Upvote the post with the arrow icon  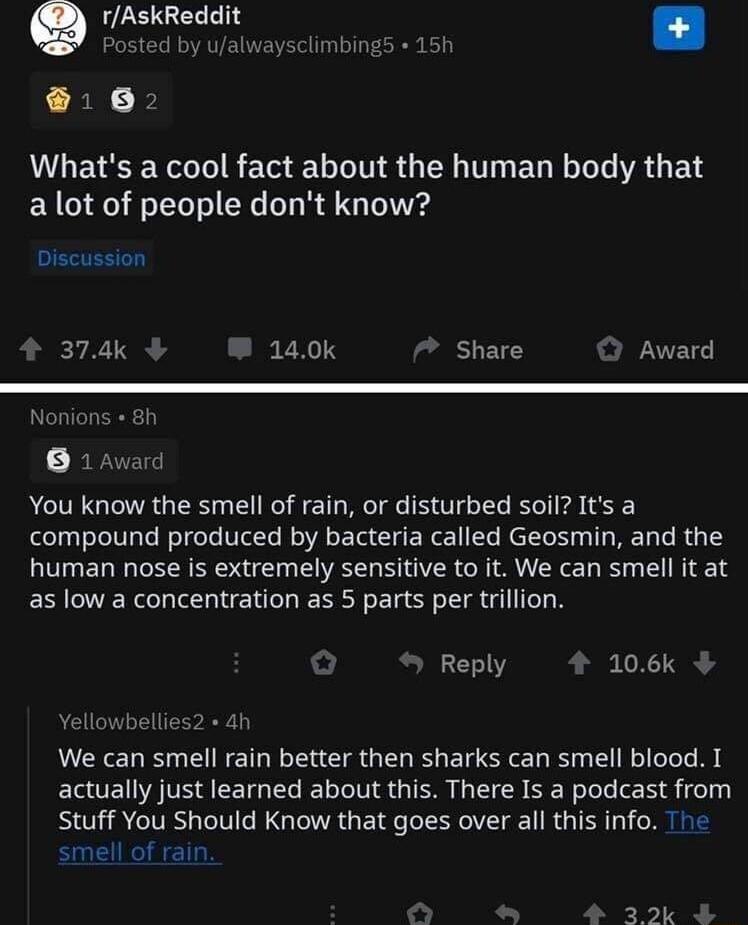tap(32, 350)
